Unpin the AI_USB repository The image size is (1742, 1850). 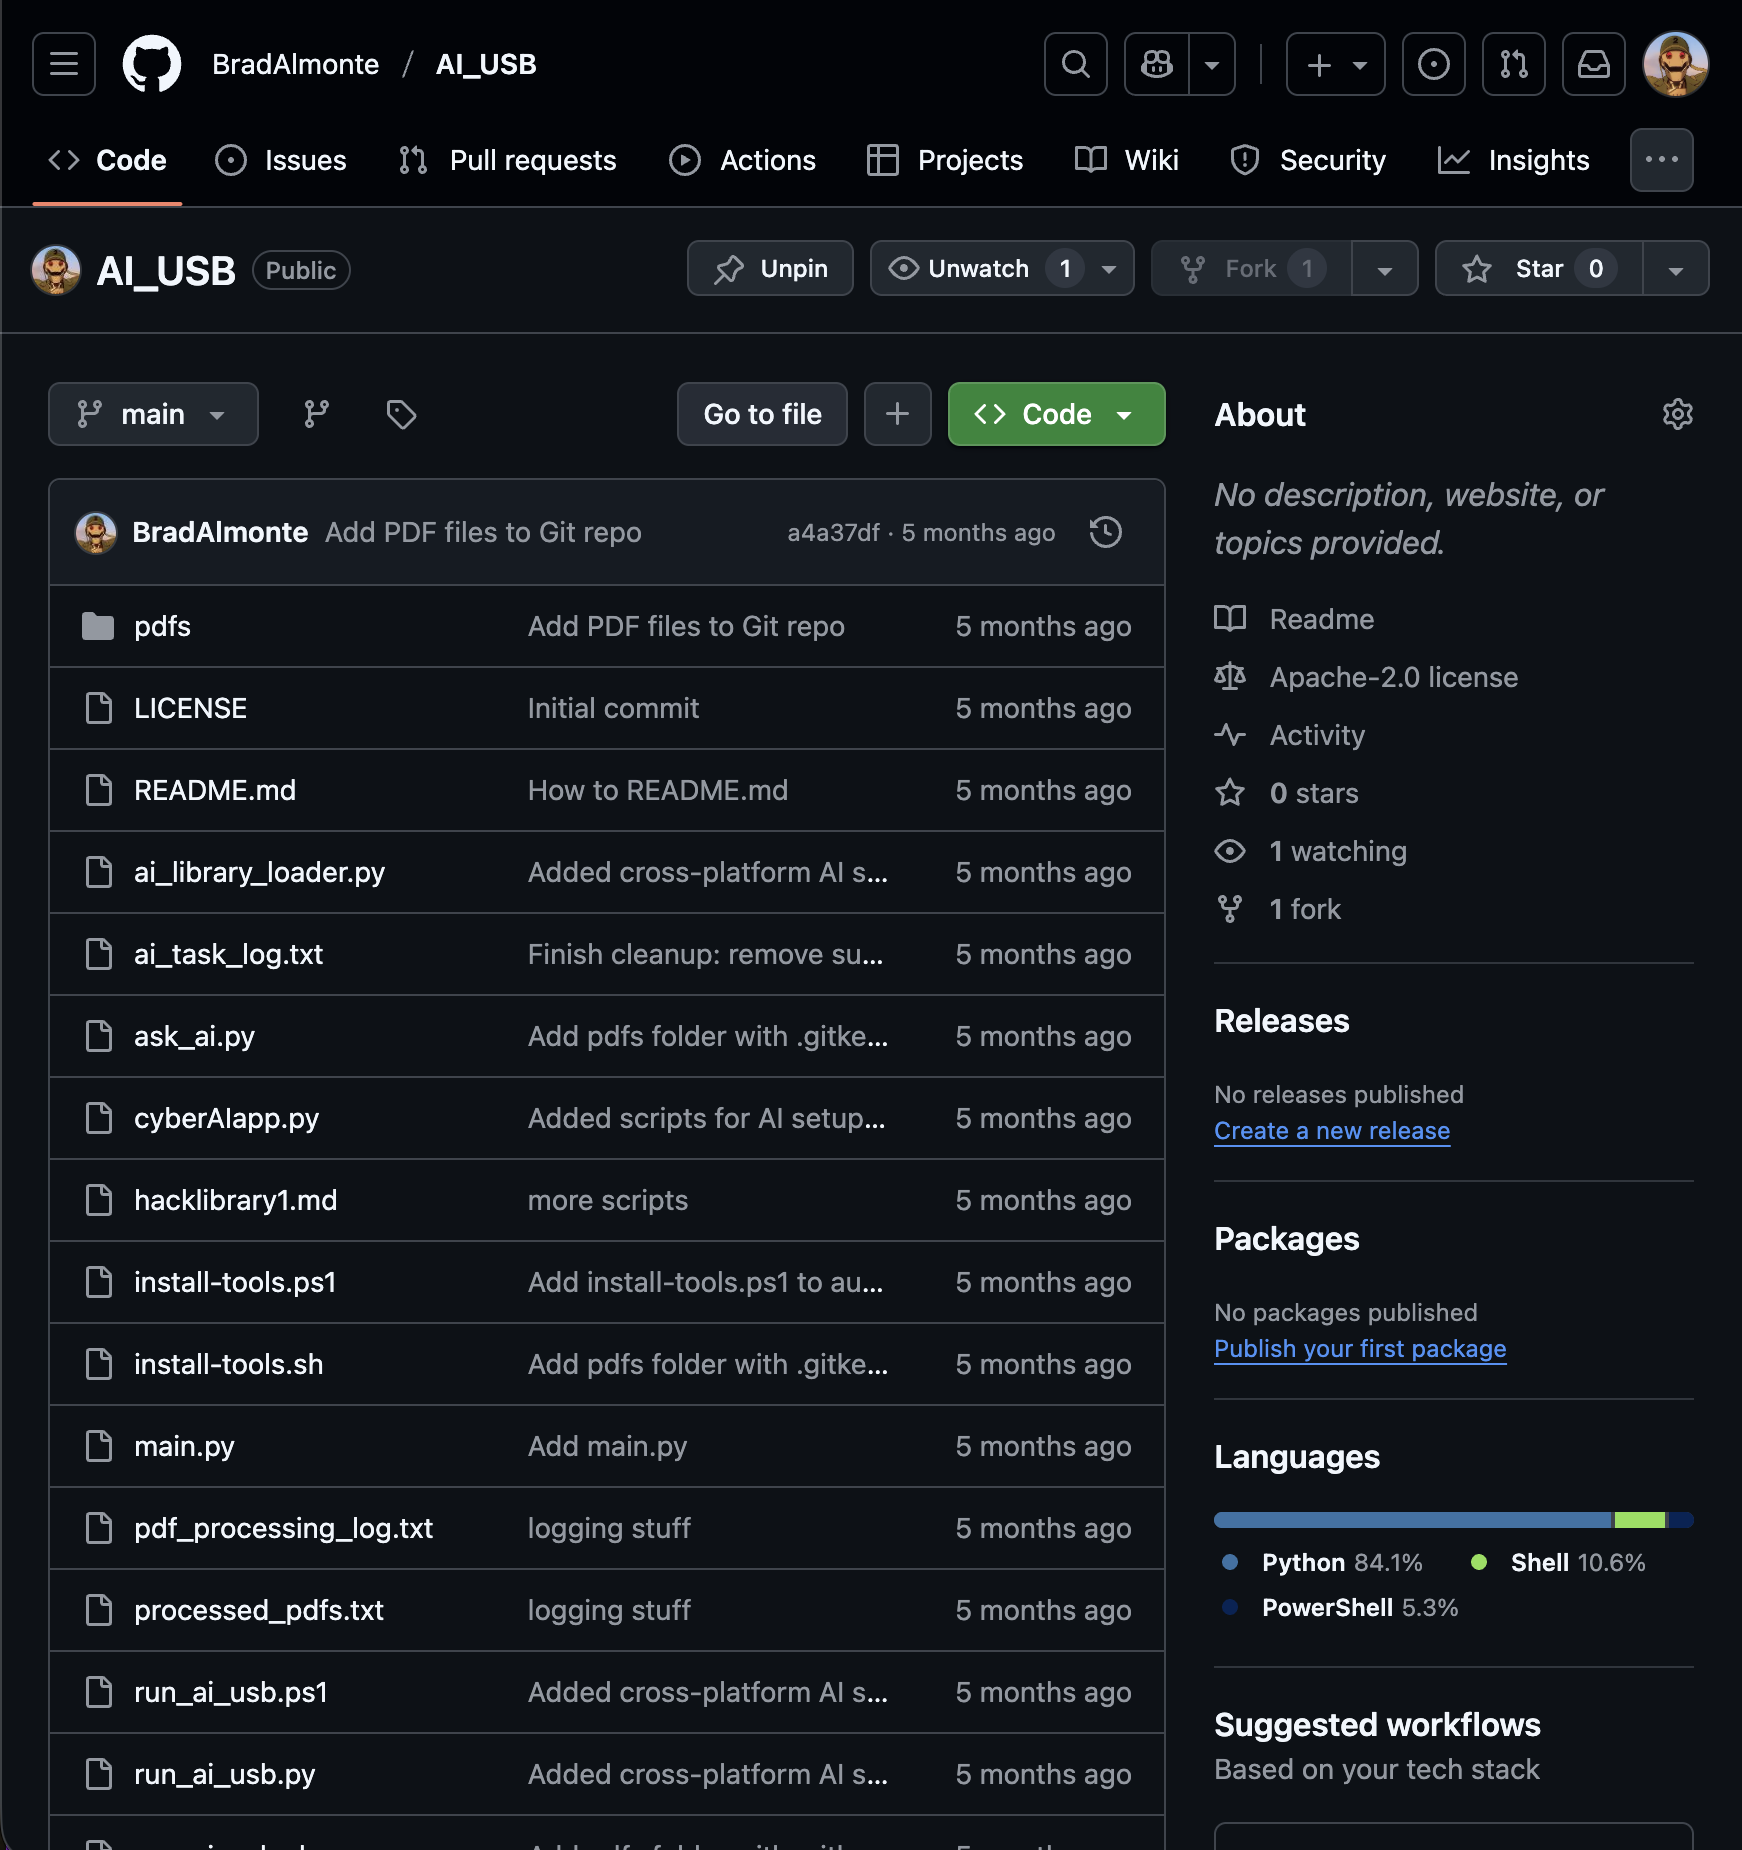coord(770,269)
